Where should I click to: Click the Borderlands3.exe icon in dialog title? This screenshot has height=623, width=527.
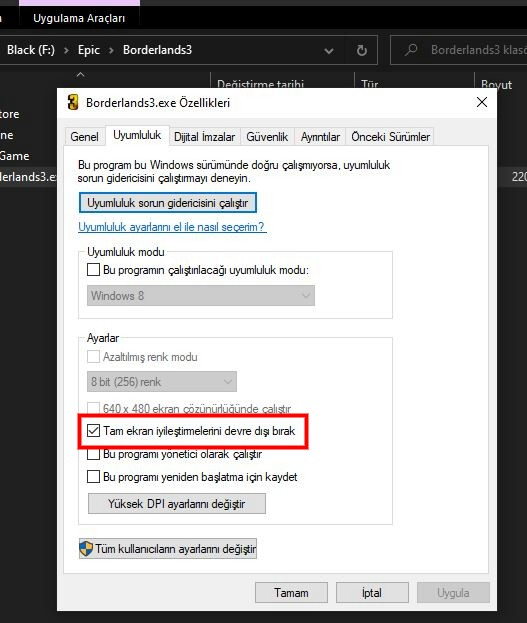point(73,103)
